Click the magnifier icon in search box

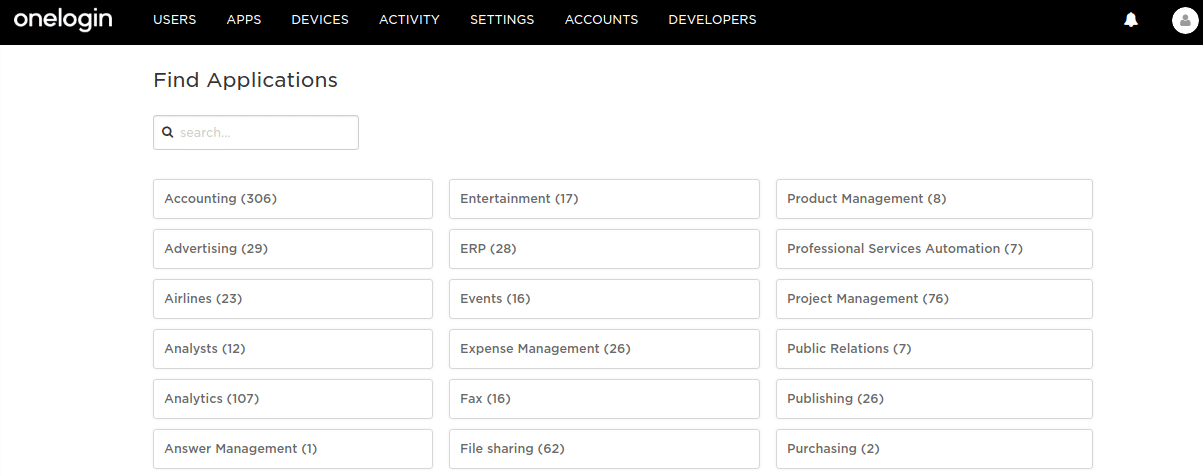click(x=168, y=132)
